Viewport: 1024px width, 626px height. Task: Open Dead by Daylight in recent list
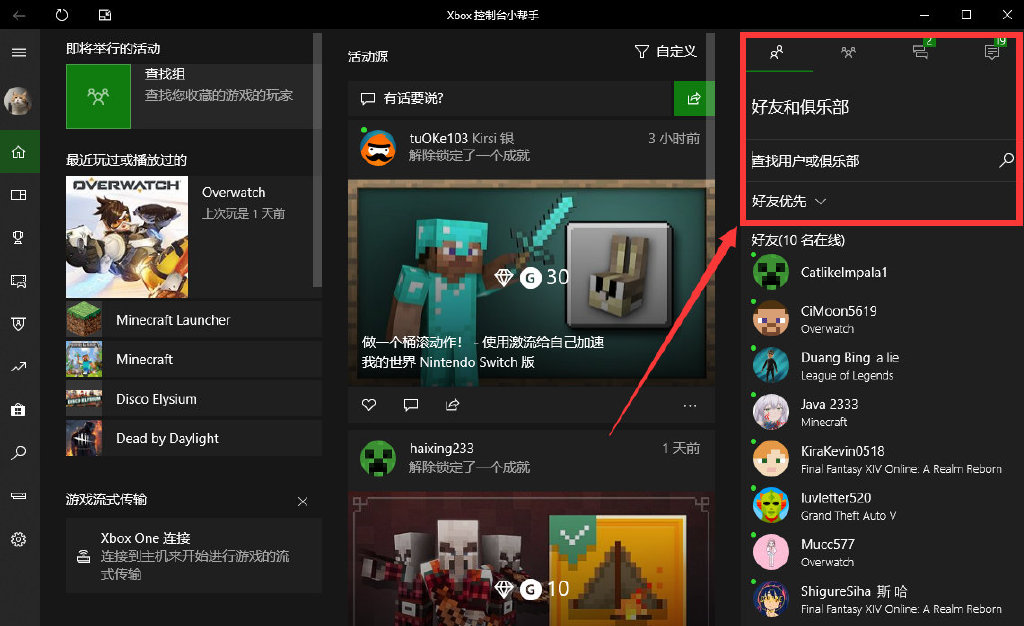(193, 438)
